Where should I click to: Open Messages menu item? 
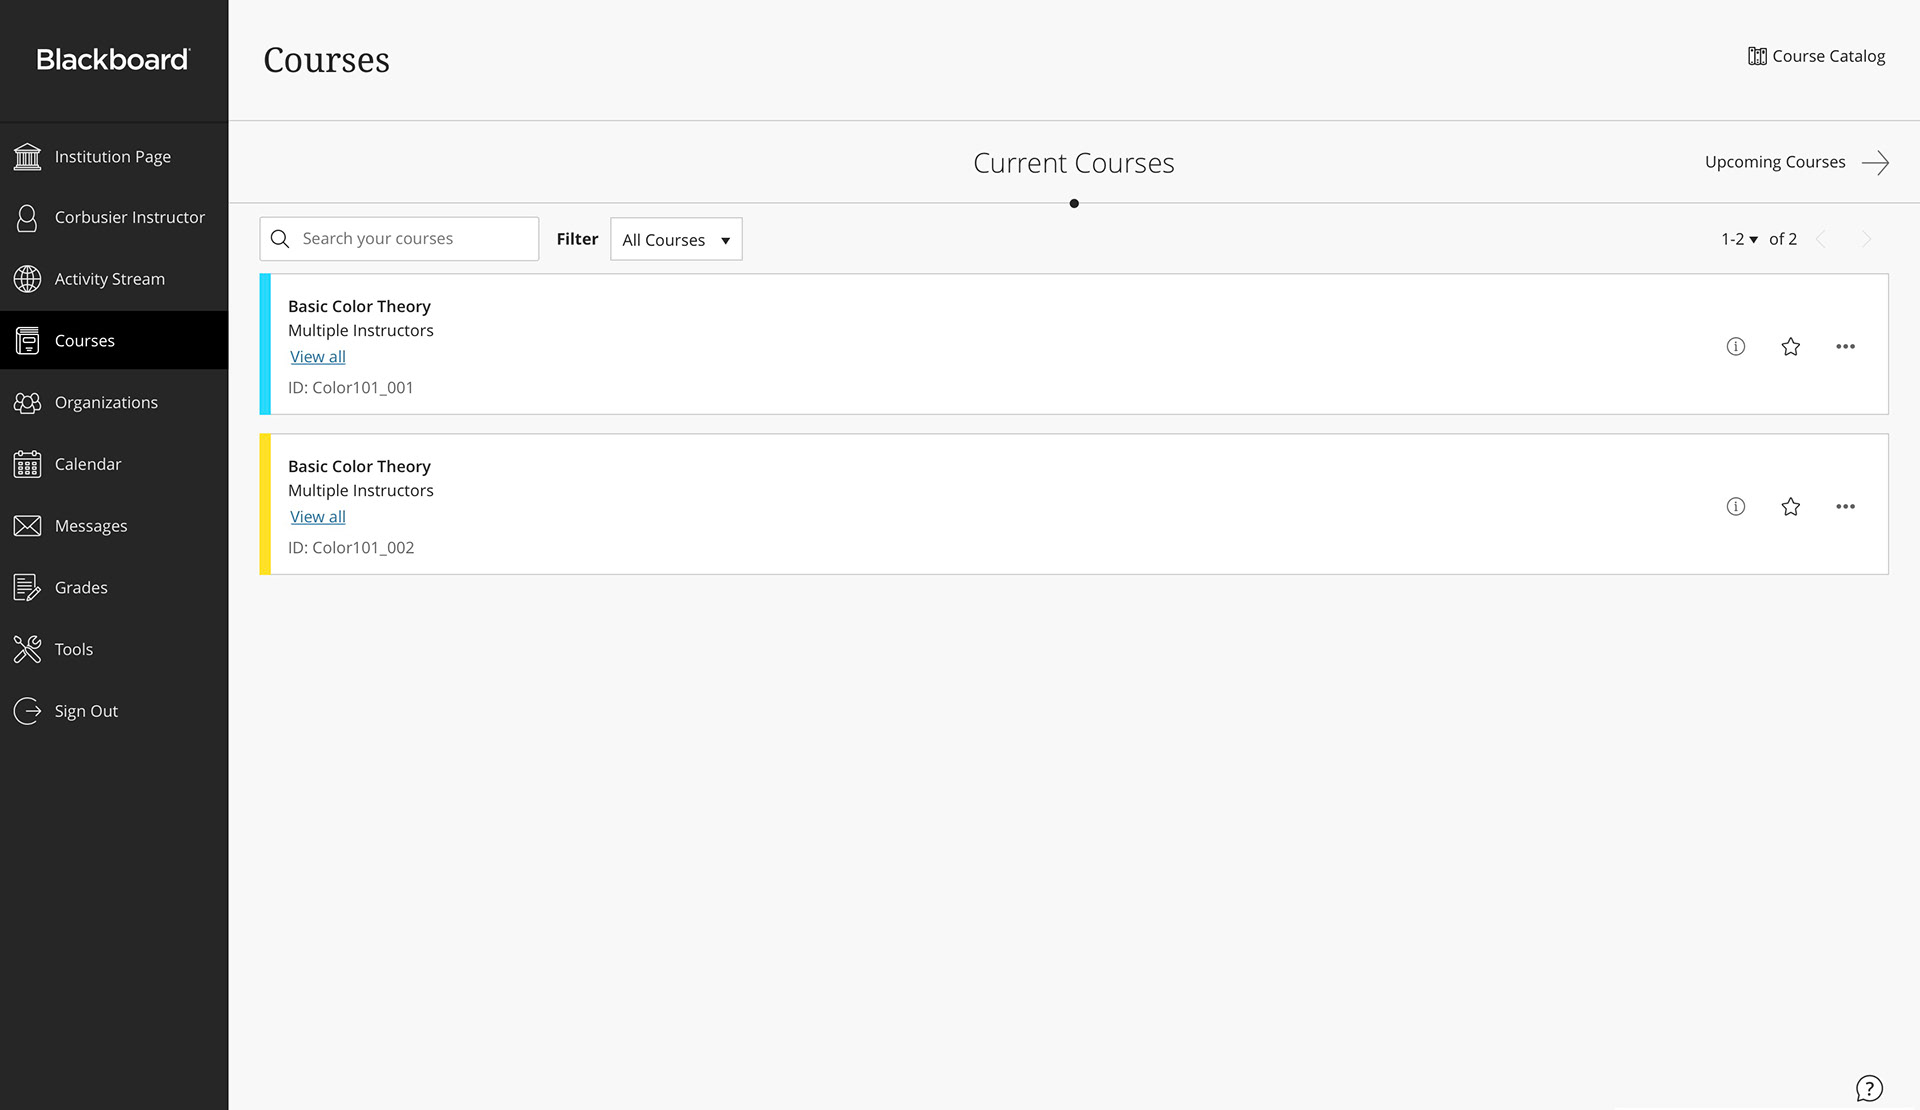114,526
